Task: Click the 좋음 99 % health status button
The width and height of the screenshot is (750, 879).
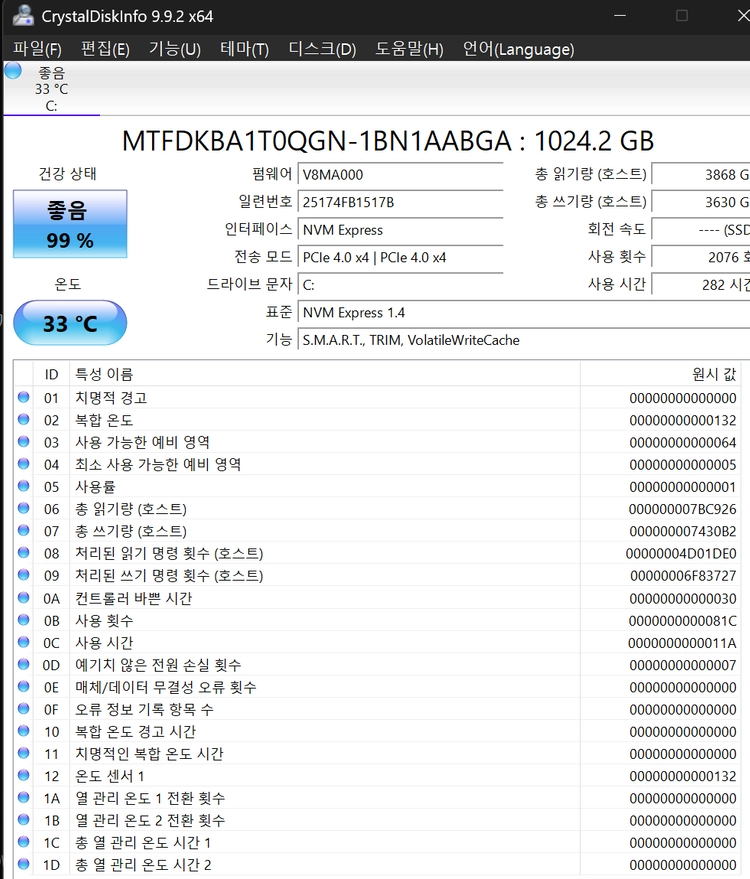Action: pyautogui.click(x=70, y=224)
